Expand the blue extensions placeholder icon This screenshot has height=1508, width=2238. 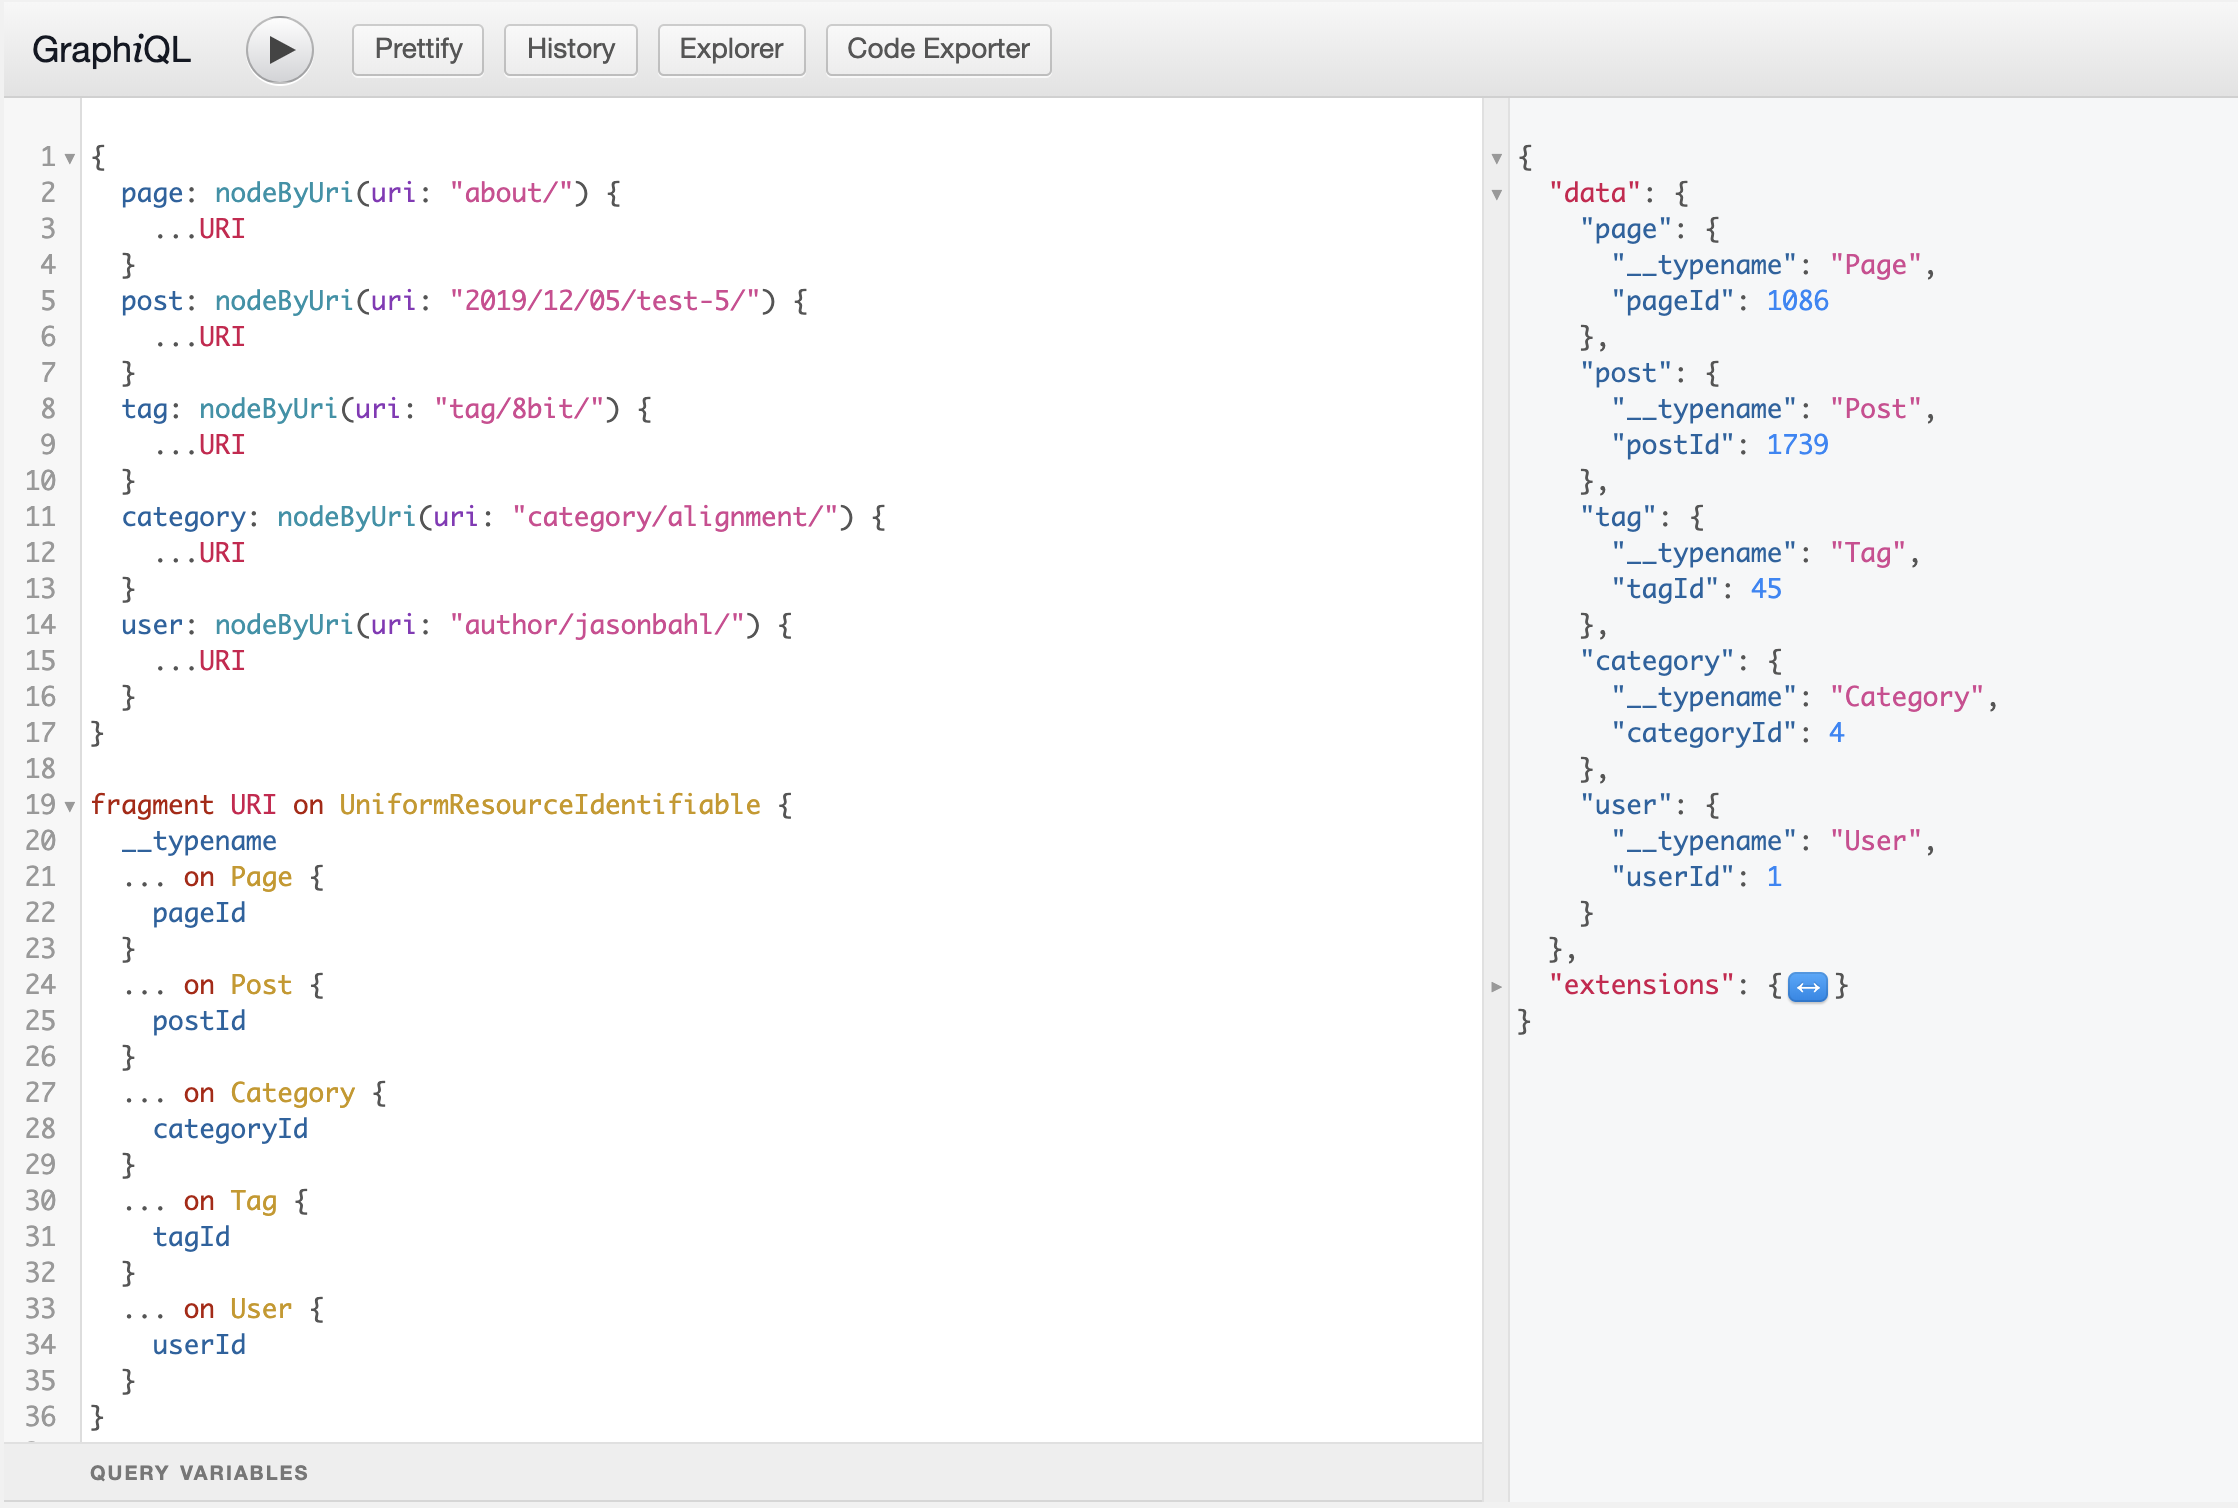(1808, 987)
